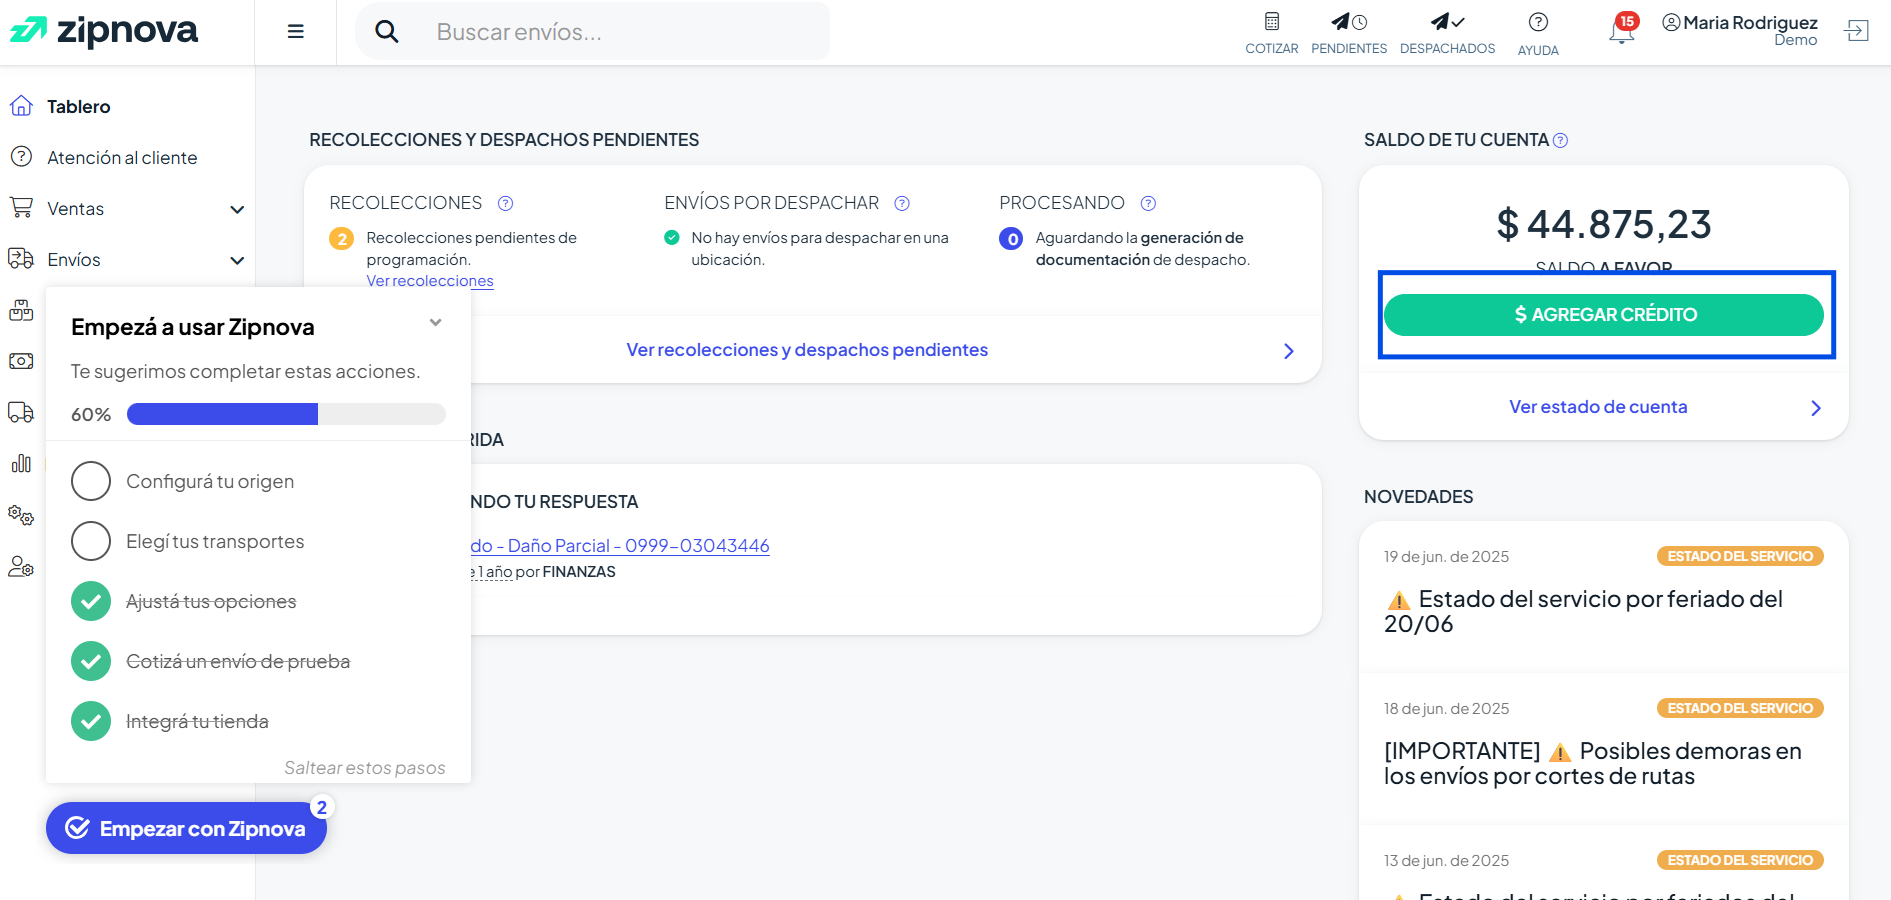Click the Empezar con Zipnova button
The width and height of the screenshot is (1891, 900).
point(186,828)
